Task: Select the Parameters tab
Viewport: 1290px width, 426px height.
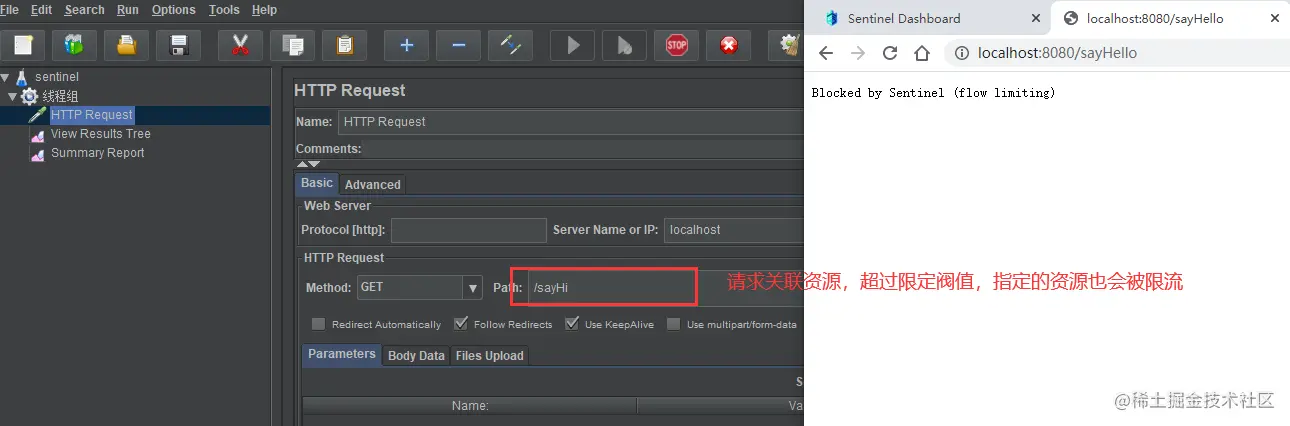Action: 341,355
